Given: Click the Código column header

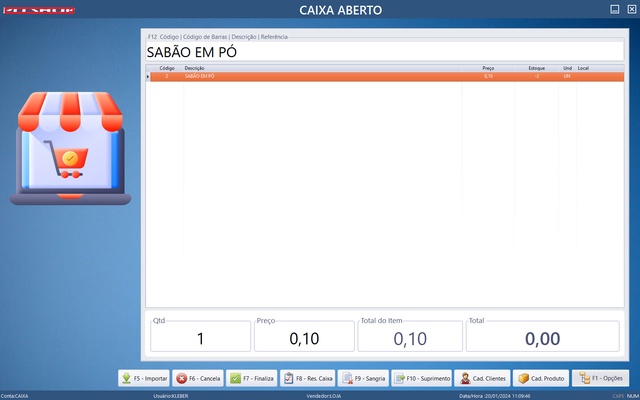Looking at the screenshot, I should [x=167, y=68].
